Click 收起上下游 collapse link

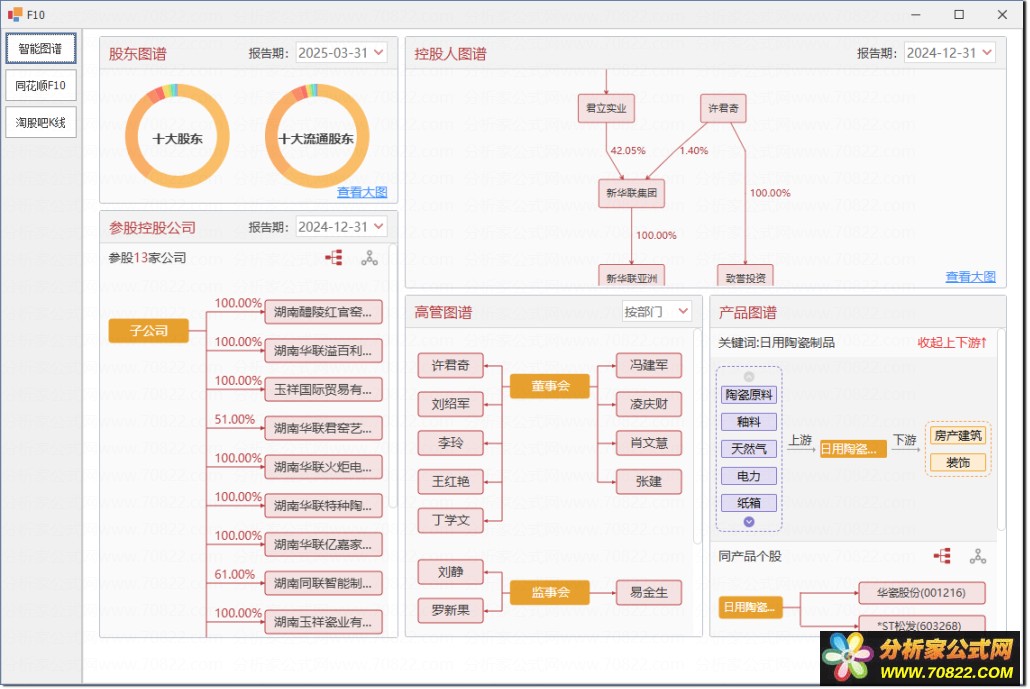(952, 342)
